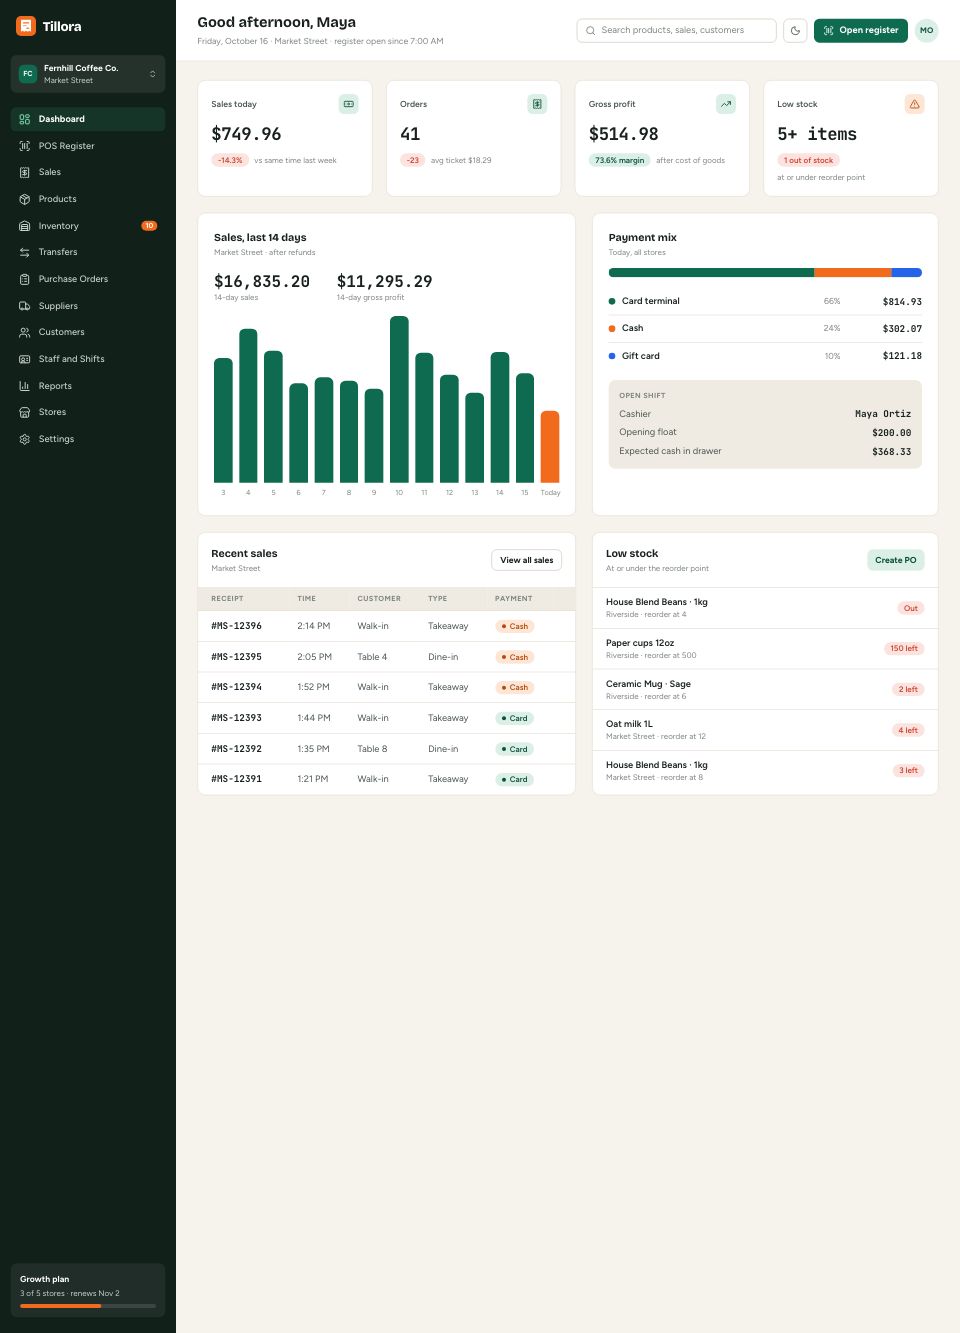Viewport: 960px width, 1333px height.
Task: Click the Products box icon
Action: (x=25, y=199)
